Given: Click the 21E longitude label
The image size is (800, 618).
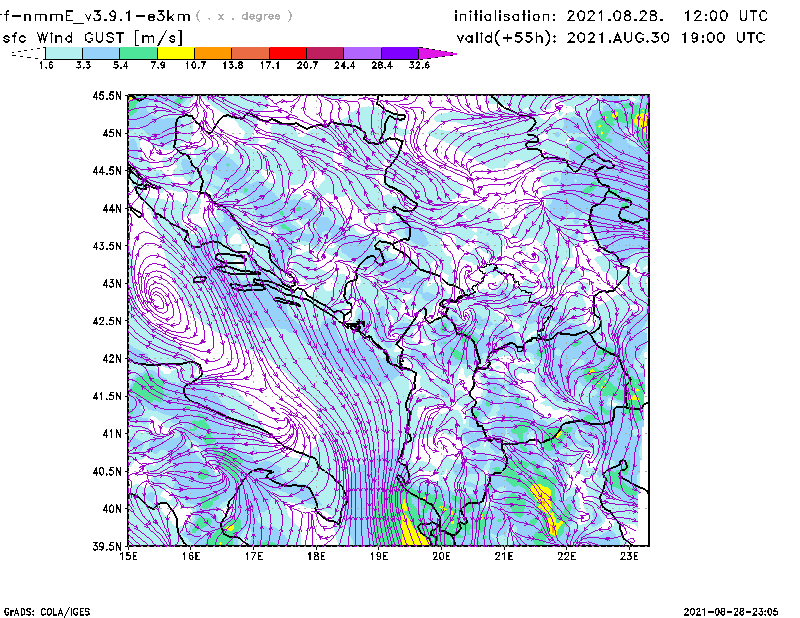Looking at the screenshot, I should click(x=504, y=556).
